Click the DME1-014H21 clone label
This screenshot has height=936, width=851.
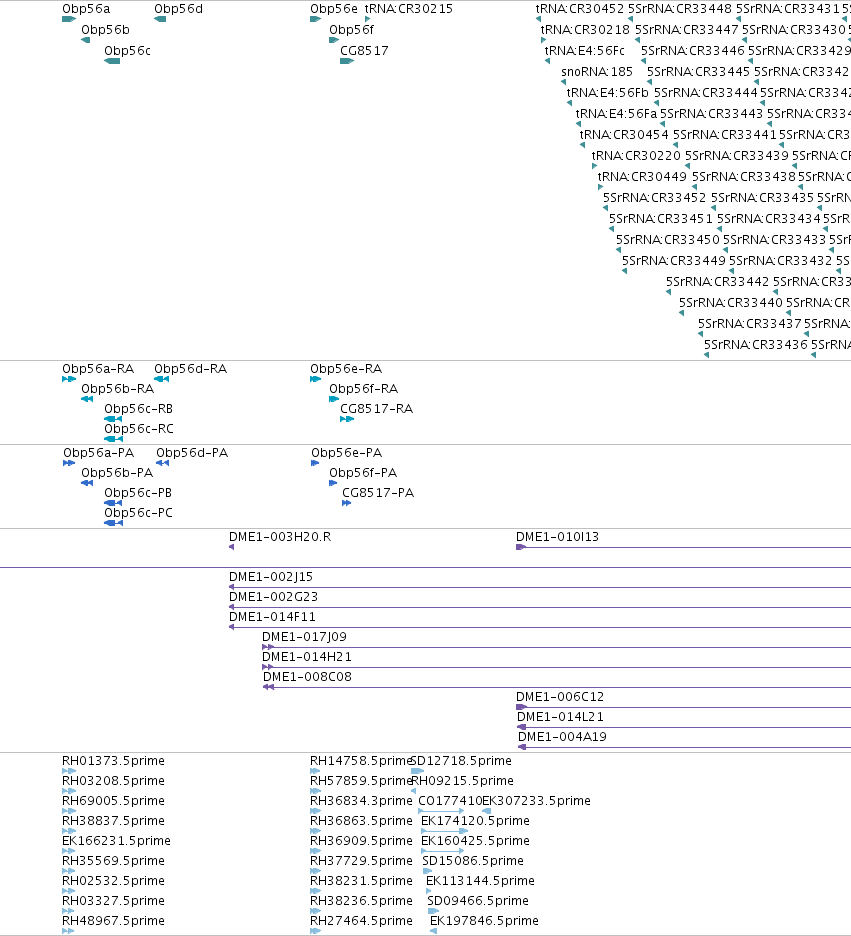coord(307,657)
